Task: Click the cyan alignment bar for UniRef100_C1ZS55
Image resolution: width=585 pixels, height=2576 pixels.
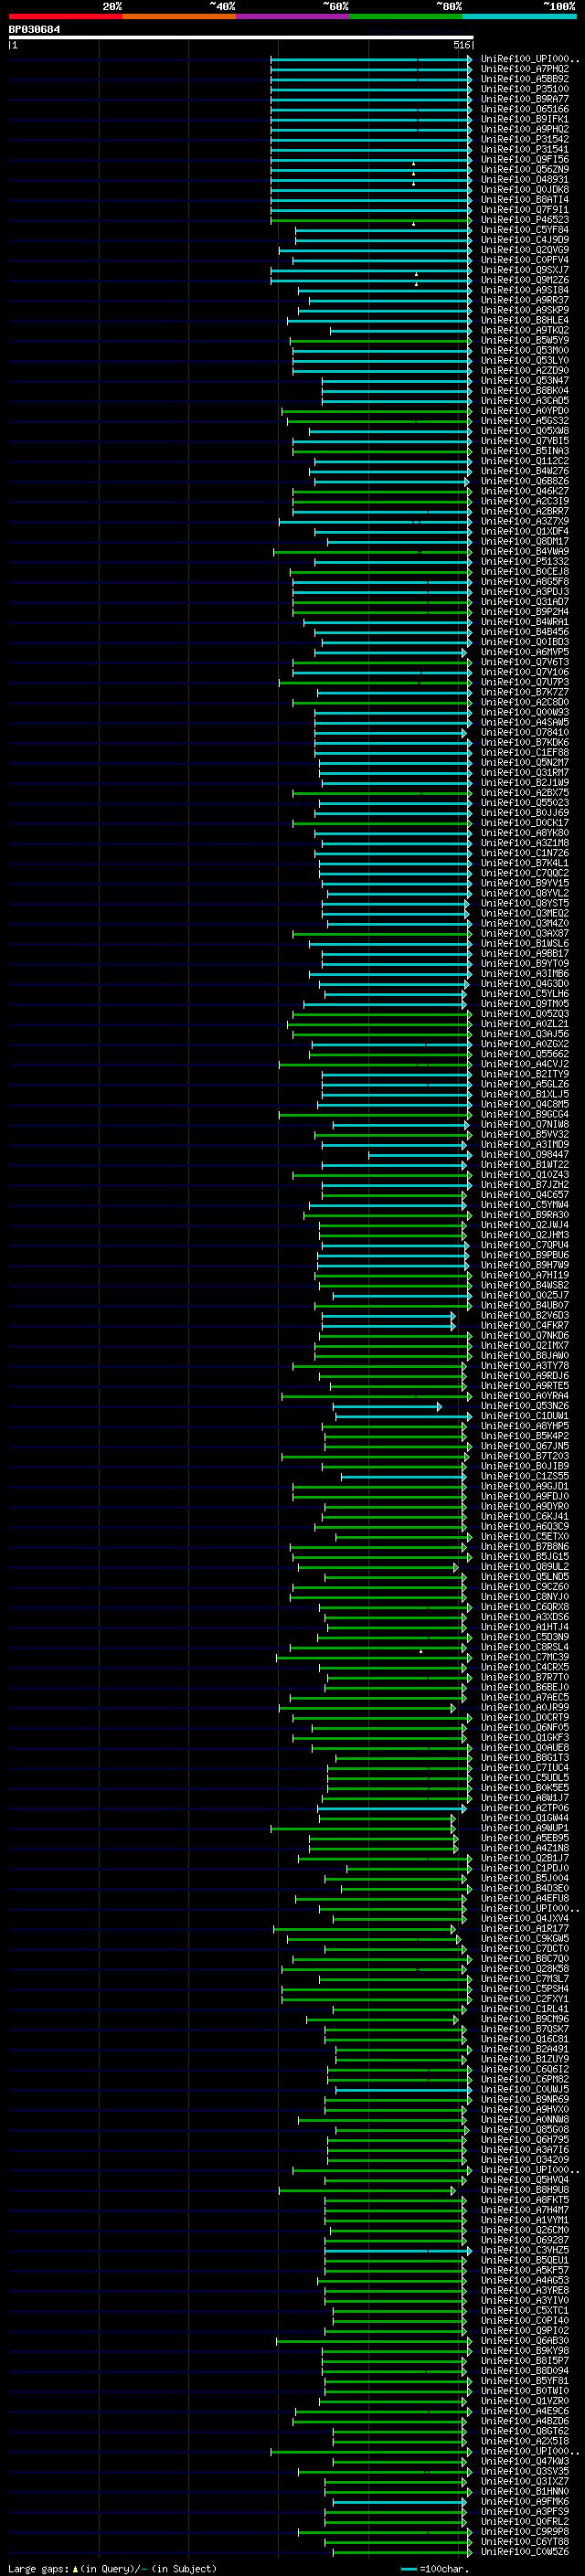Action: click(x=404, y=1476)
